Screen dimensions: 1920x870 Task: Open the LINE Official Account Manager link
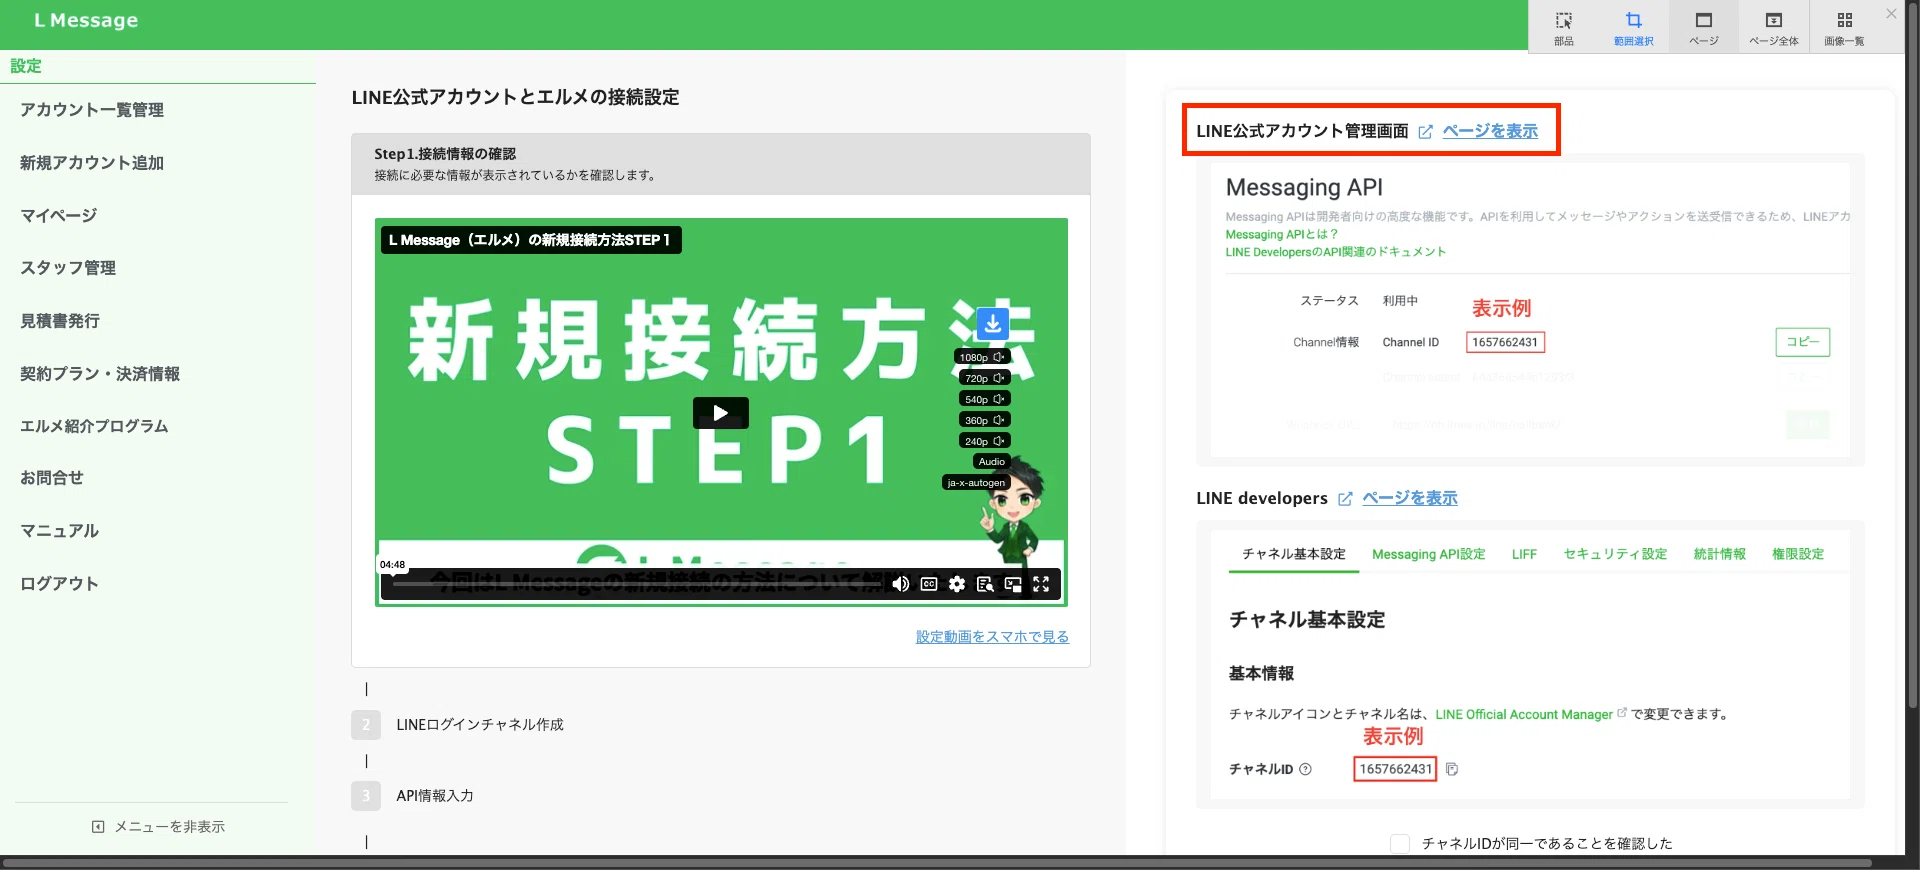click(x=1524, y=715)
